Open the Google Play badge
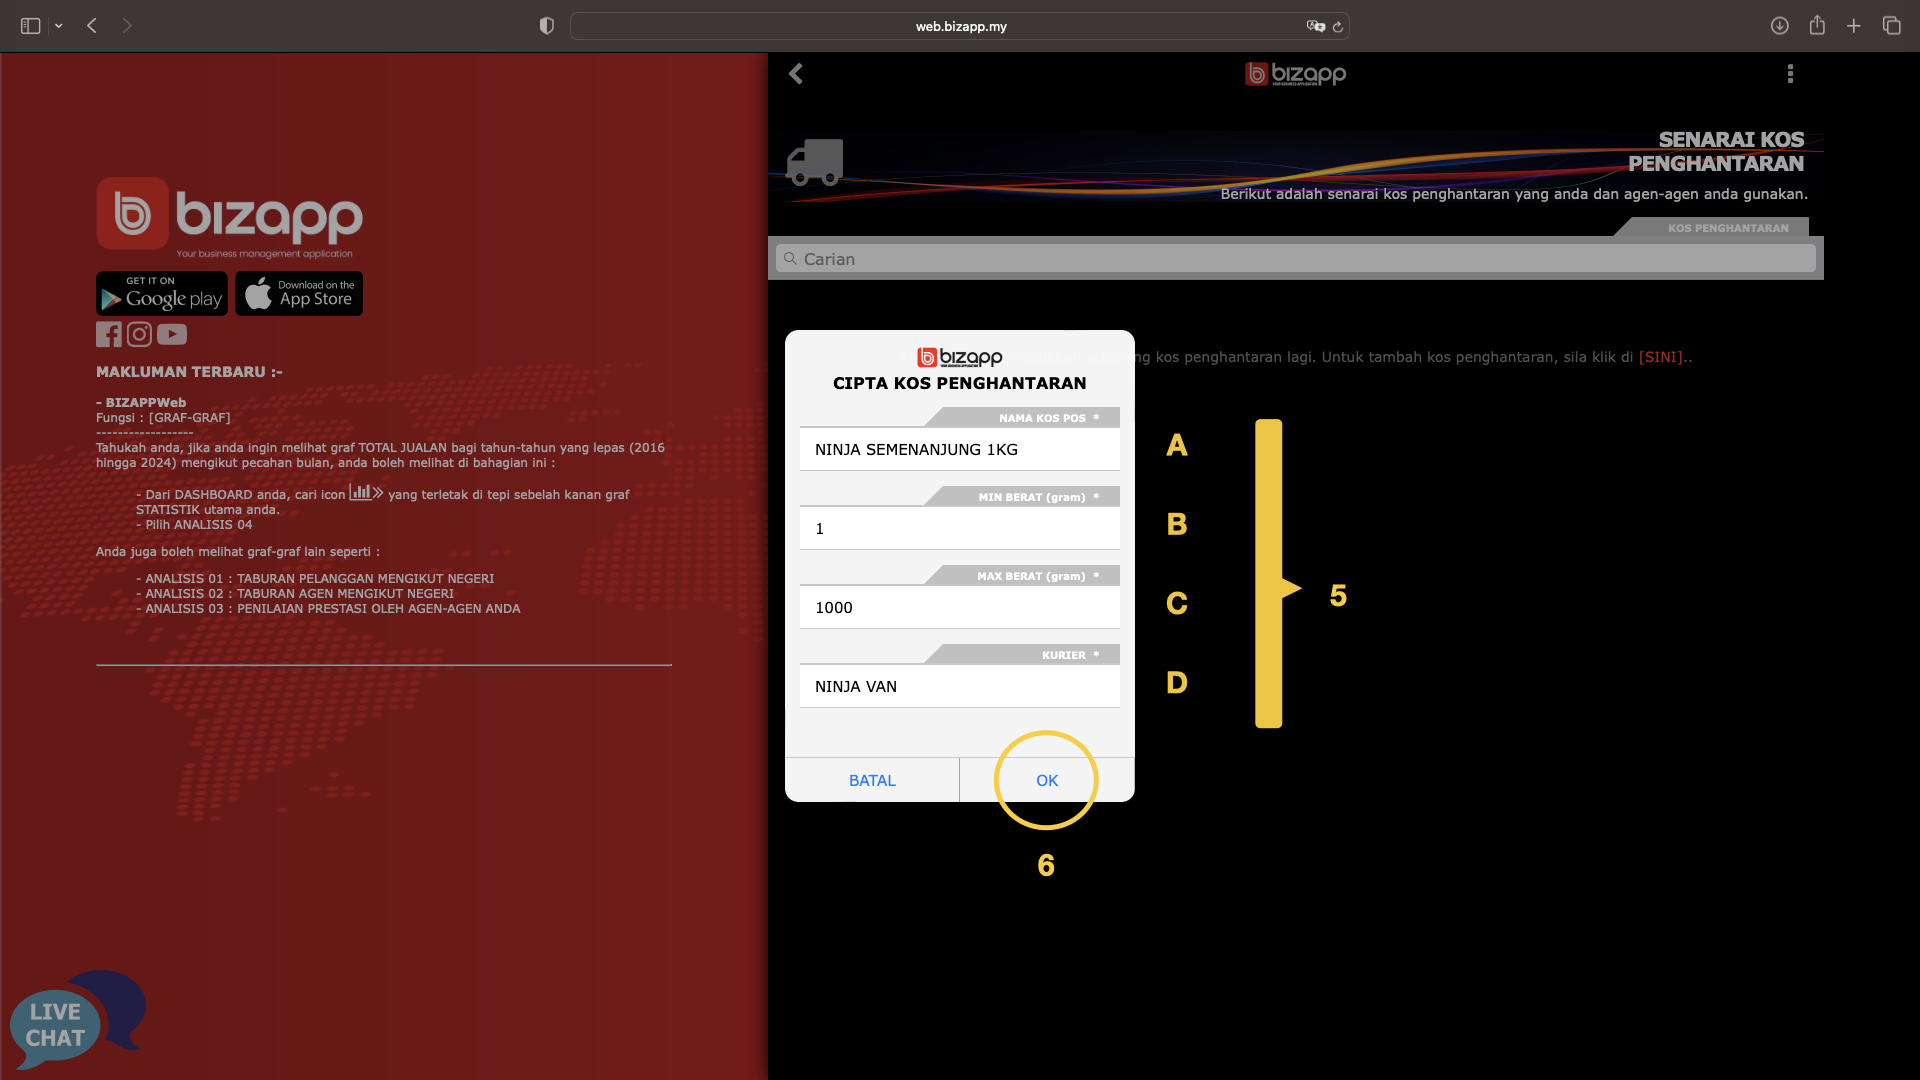Screen dimensions: 1920x1080 click(x=162, y=294)
